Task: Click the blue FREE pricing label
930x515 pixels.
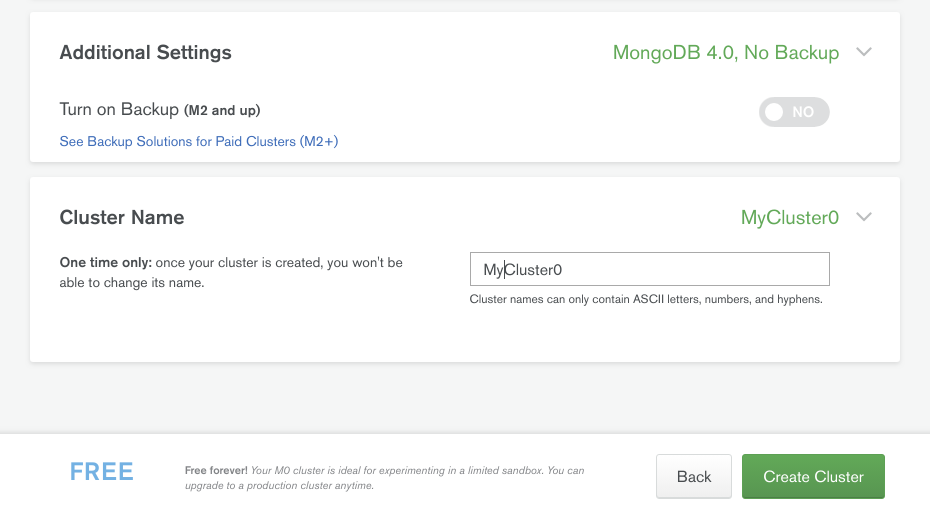Action: pyautogui.click(x=102, y=472)
